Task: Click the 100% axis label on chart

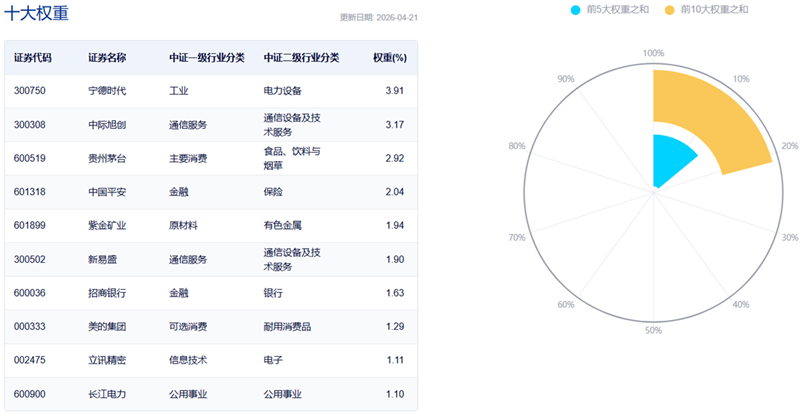Action: point(653,53)
